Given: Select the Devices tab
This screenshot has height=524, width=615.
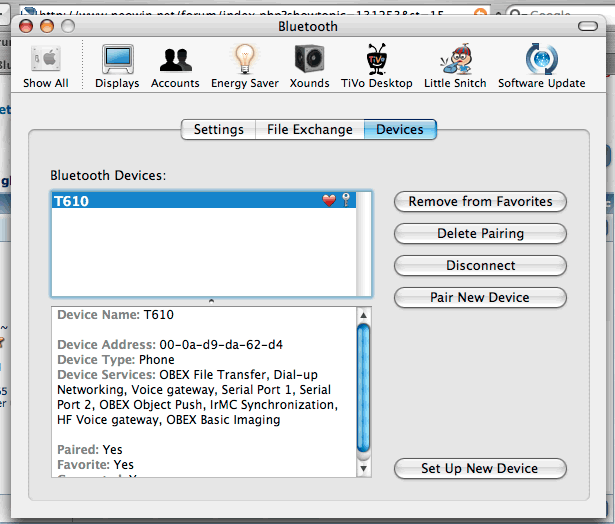Looking at the screenshot, I should coord(399,129).
